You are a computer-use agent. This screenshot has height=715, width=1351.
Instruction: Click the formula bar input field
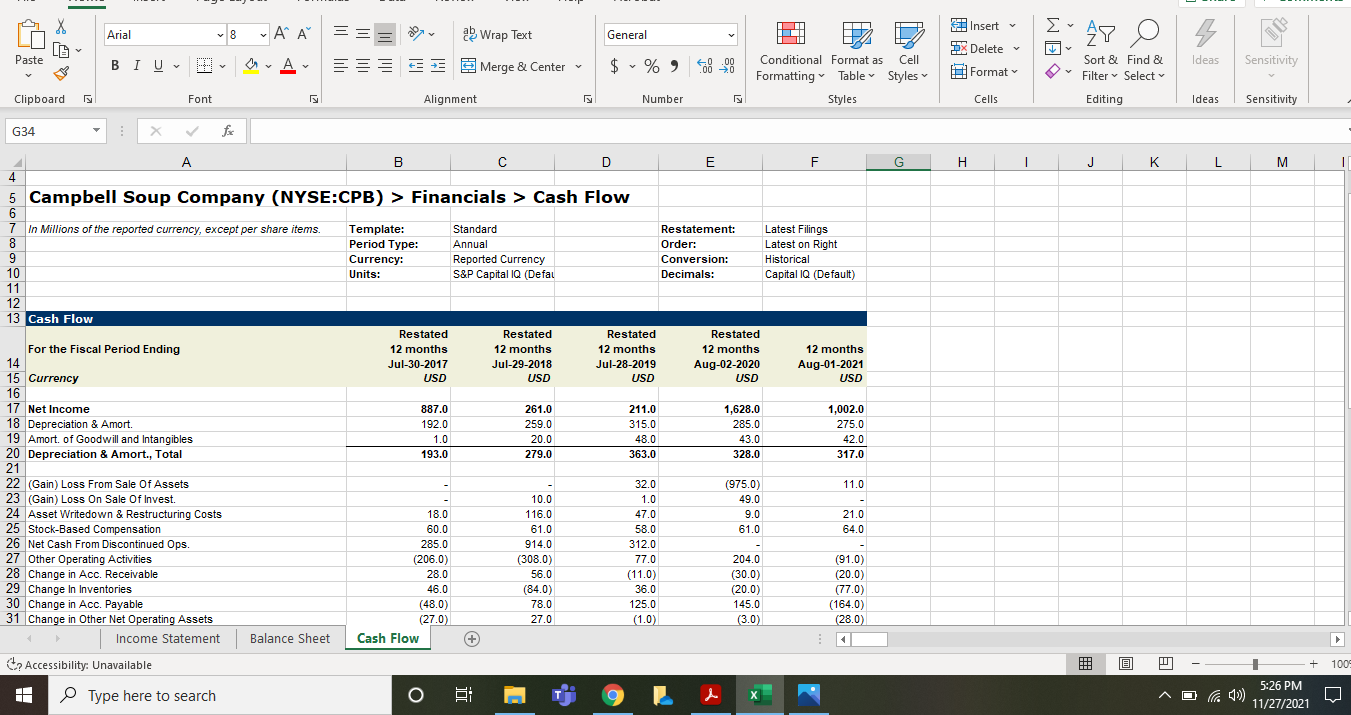click(x=798, y=132)
